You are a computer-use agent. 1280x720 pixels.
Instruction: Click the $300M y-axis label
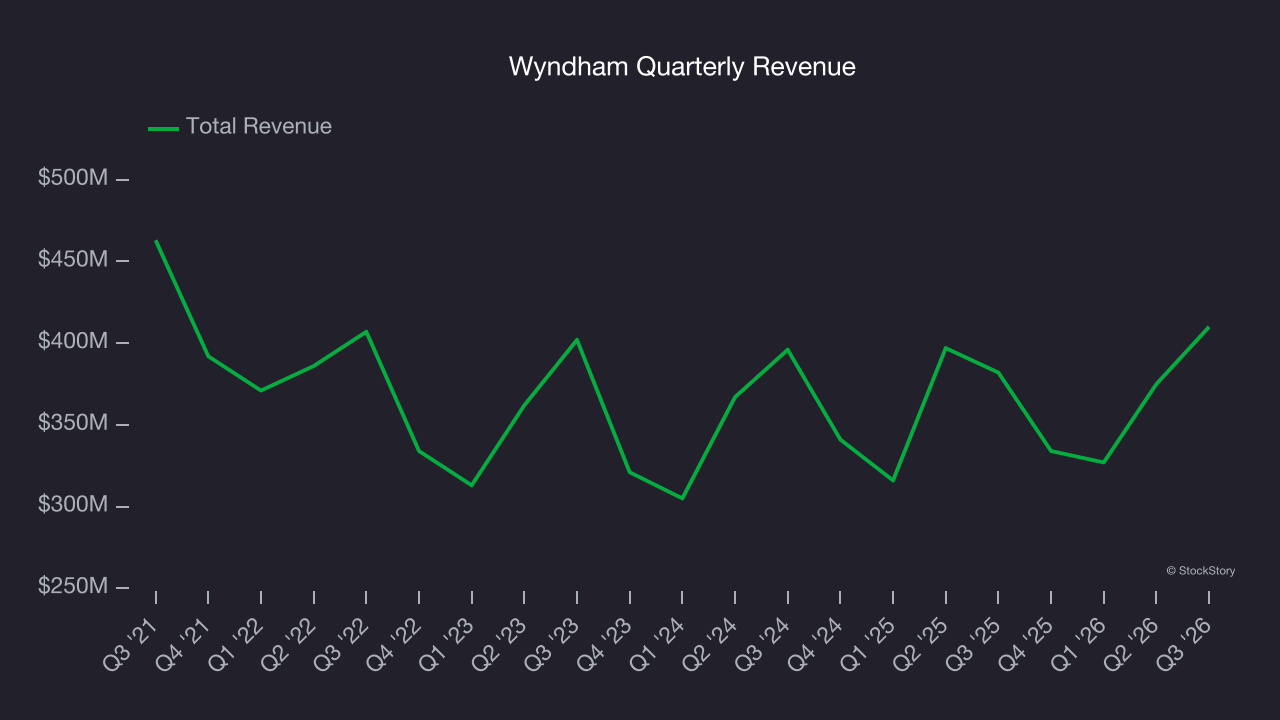73,505
